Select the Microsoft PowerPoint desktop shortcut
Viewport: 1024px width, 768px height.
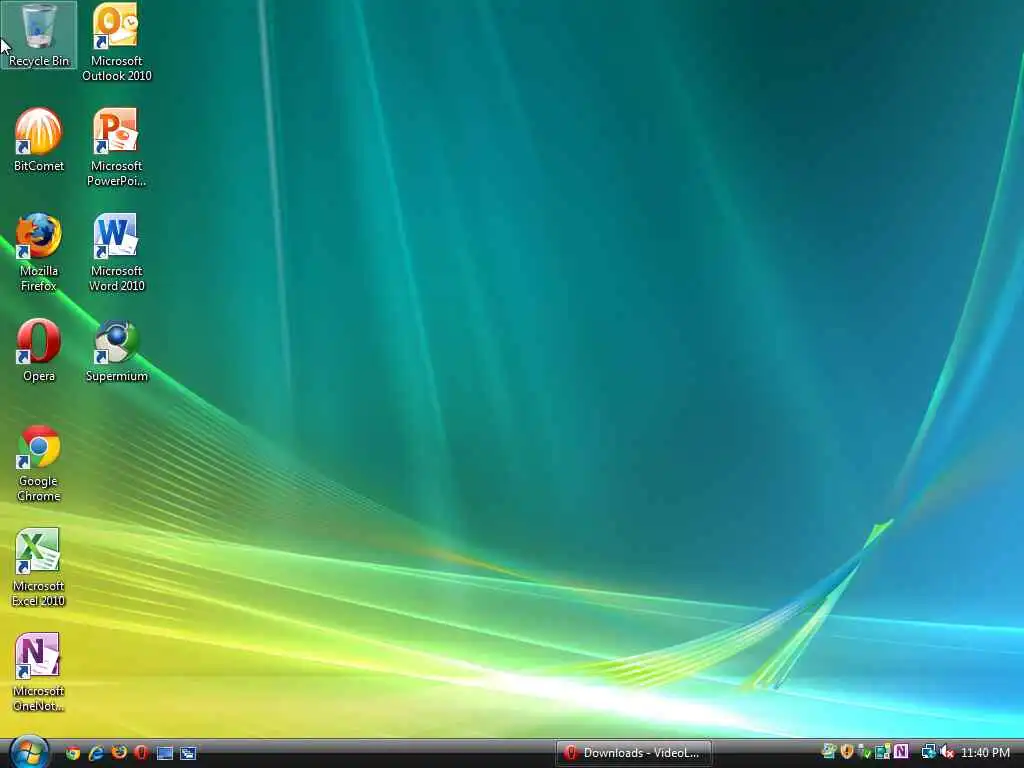coord(116,148)
